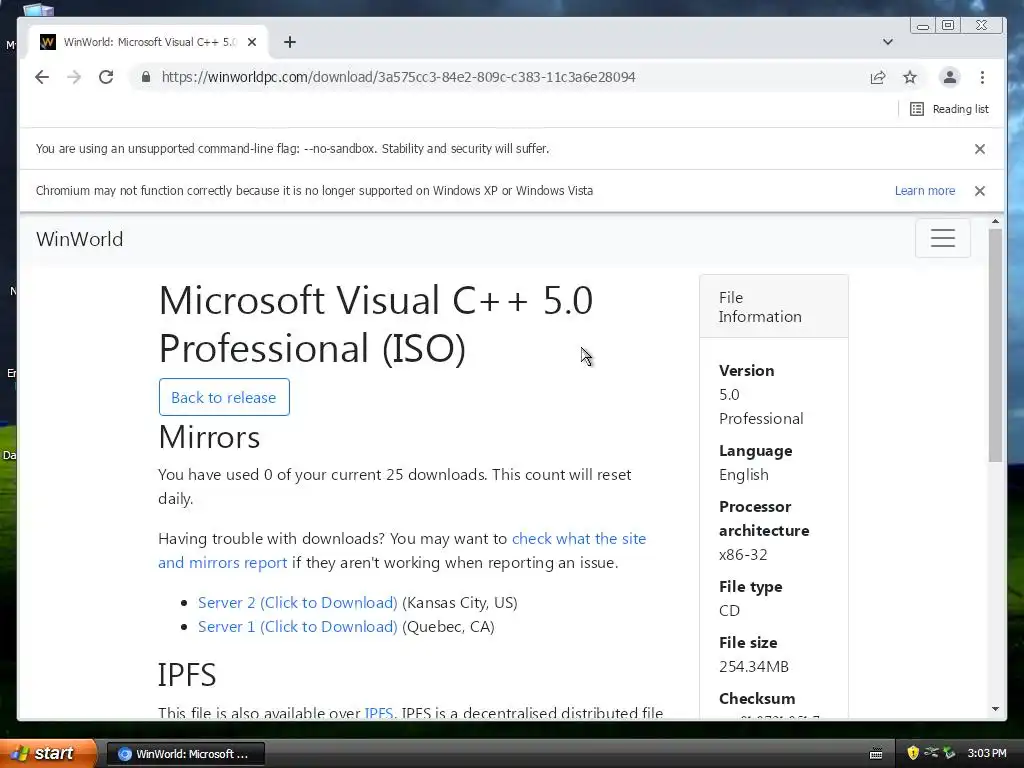This screenshot has width=1024, height=768.
Task: Click the scrollbar down arrow
Action: click(995, 709)
